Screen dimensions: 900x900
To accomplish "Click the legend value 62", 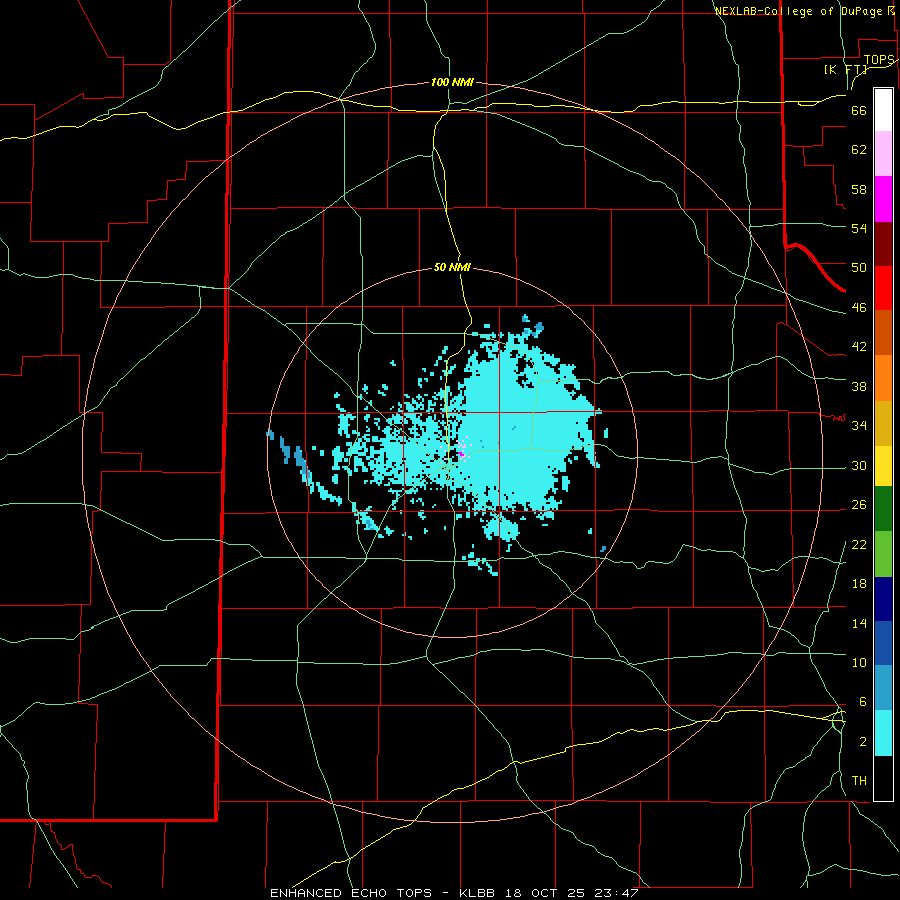I will click(859, 149).
